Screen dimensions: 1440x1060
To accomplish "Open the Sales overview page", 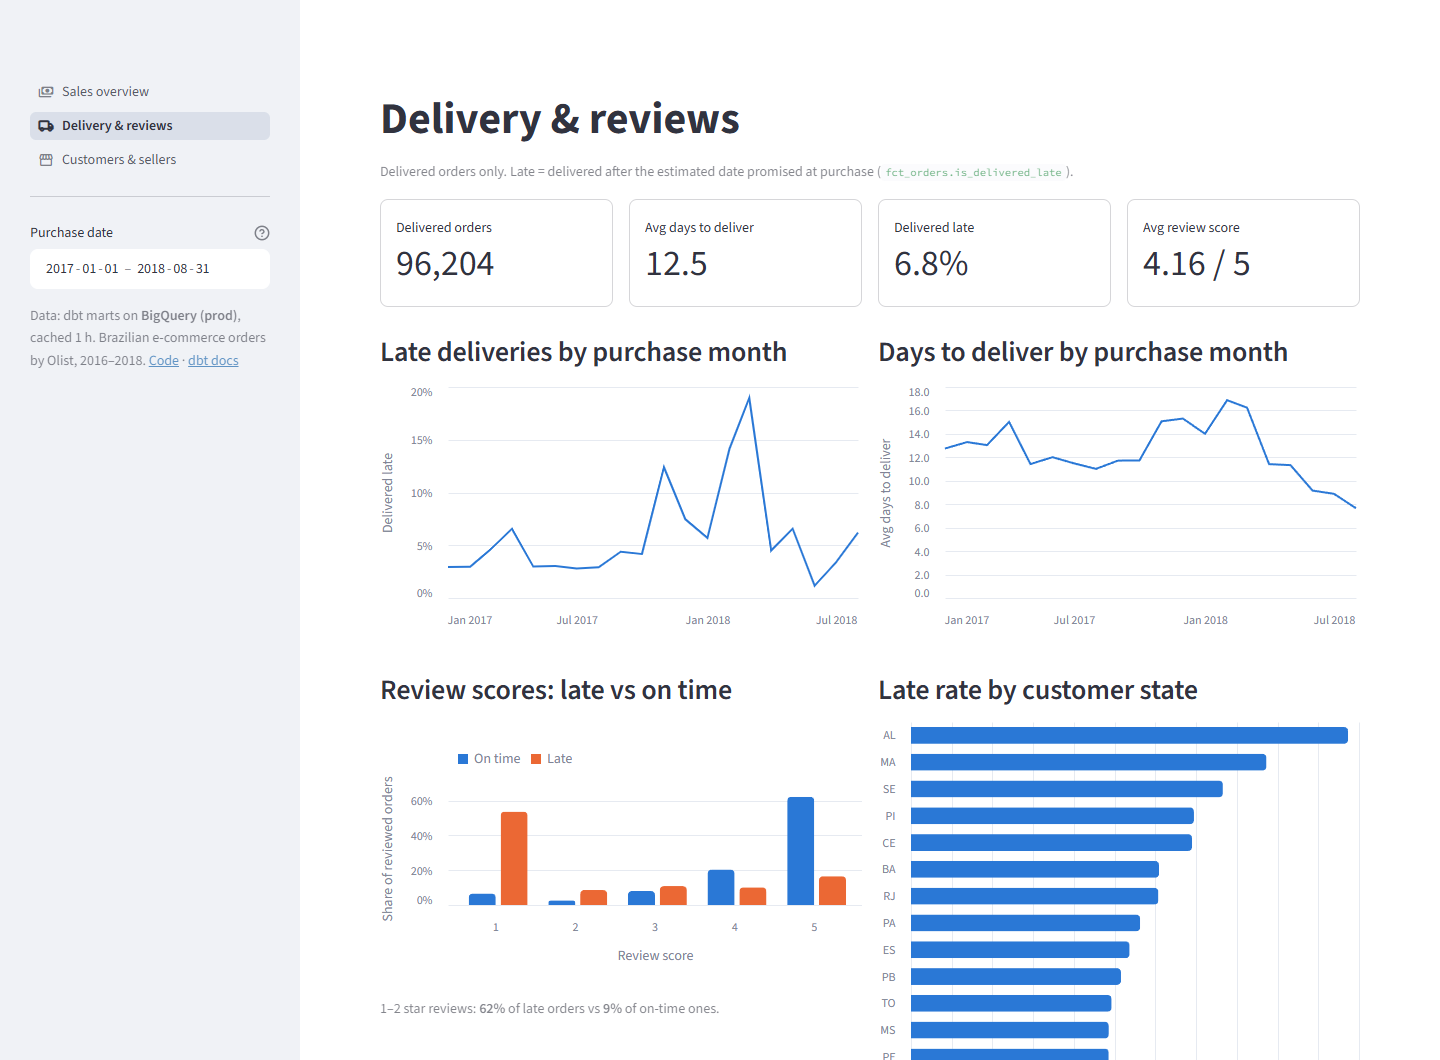I will 150,92.
